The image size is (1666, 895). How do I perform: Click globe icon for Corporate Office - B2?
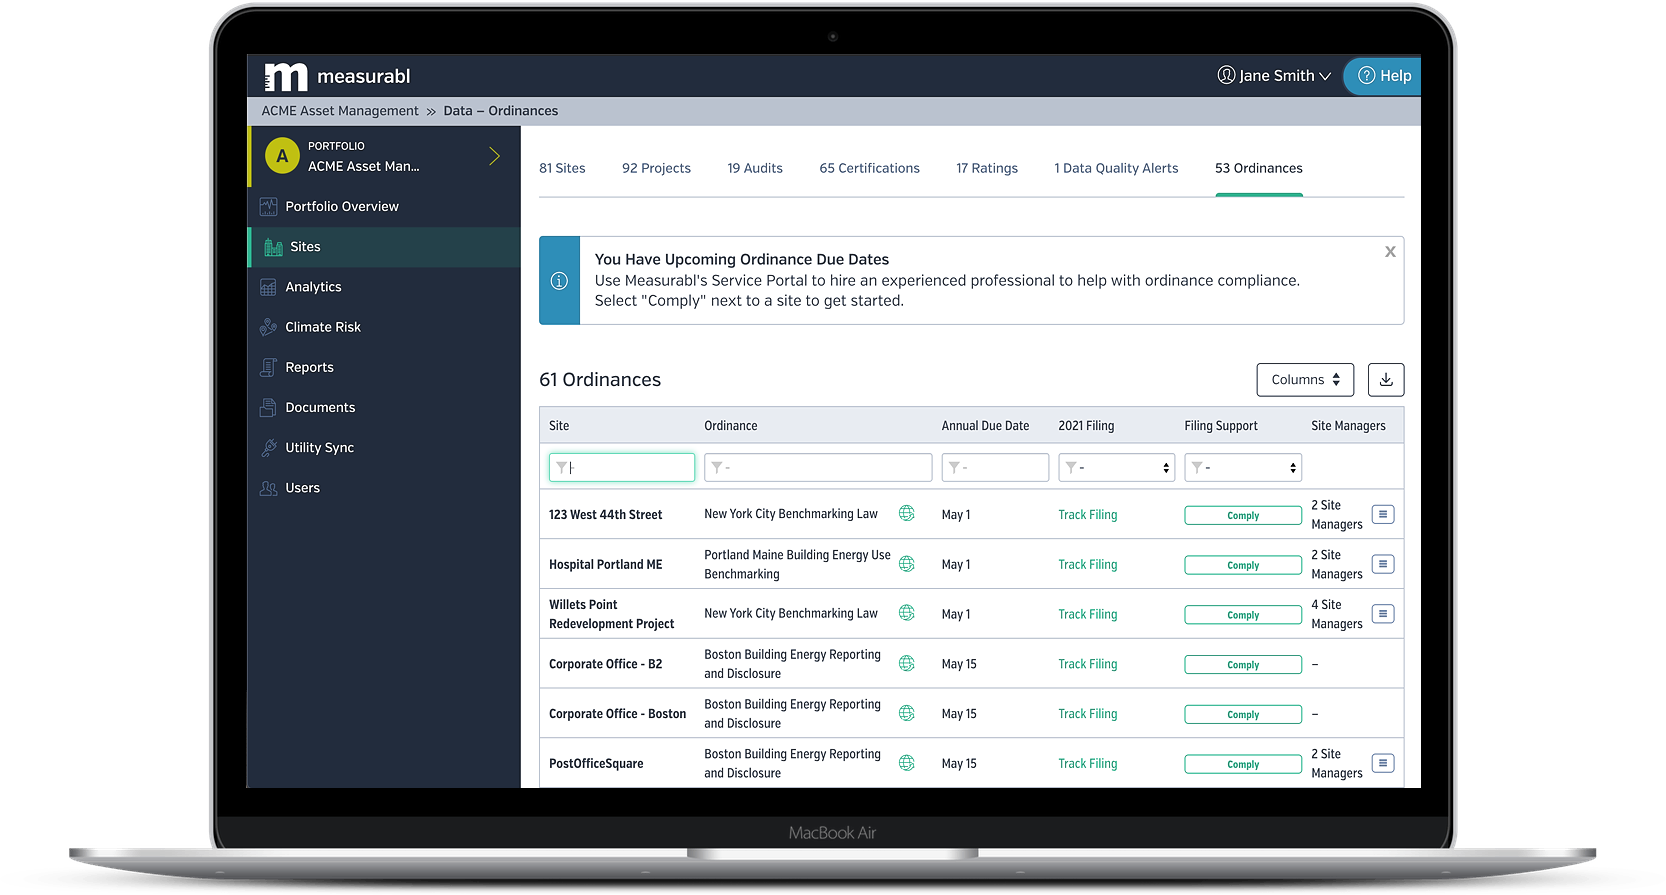point(907,663)
